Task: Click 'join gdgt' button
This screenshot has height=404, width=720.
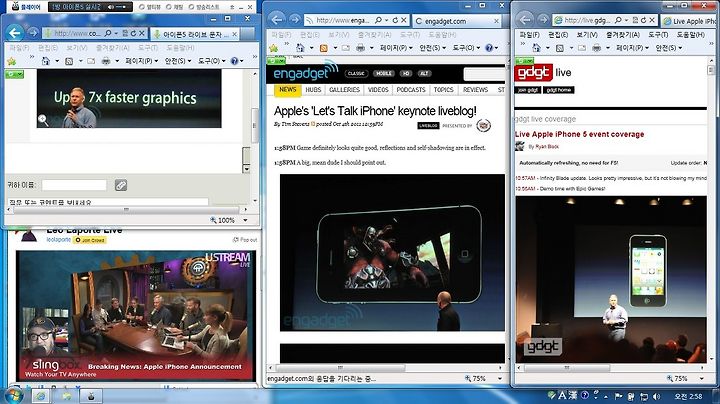Action: click(527, 90)
